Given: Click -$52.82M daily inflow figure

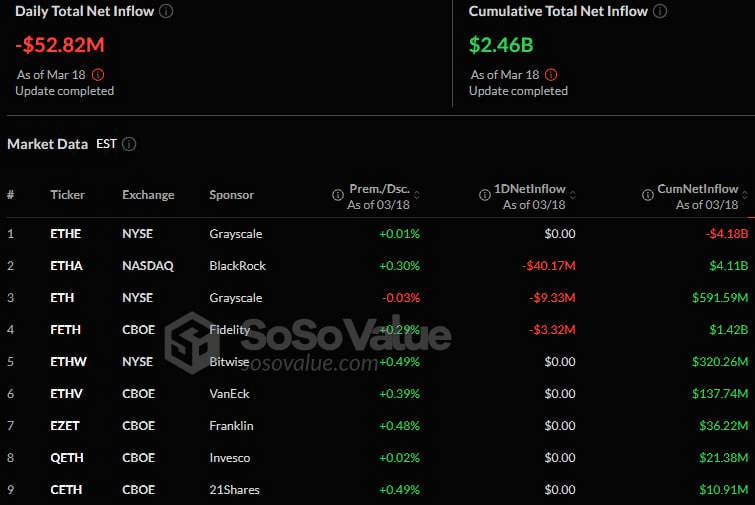Looking at the screenshot, I should click(x=60, y=45).
